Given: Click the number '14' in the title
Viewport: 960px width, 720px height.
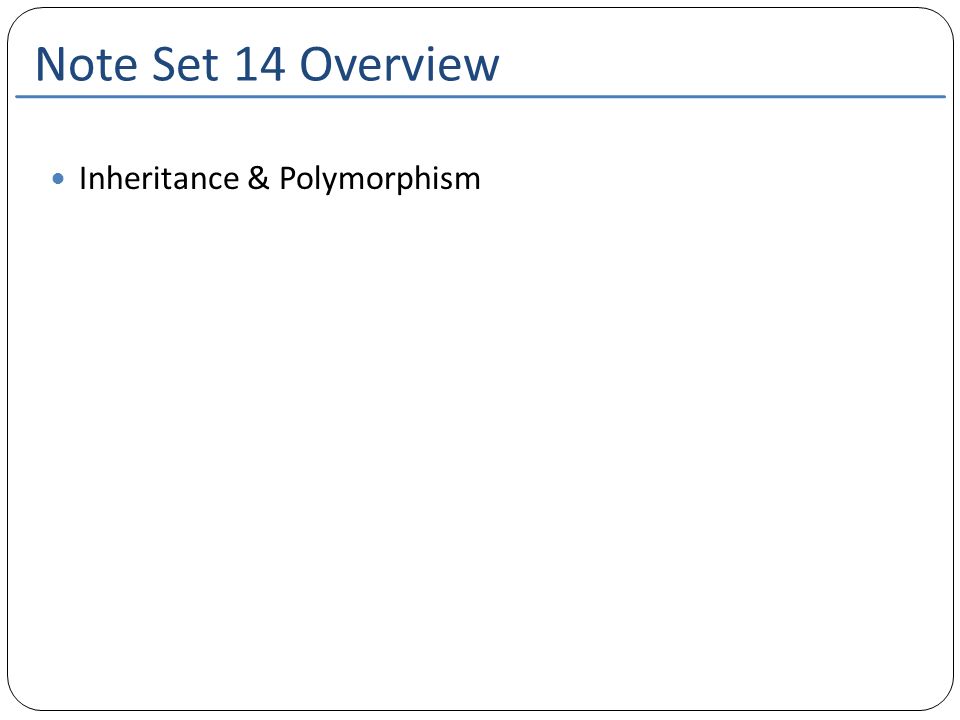Looking at the screenshot, I should pyautogui.click(x=260, y=64).
